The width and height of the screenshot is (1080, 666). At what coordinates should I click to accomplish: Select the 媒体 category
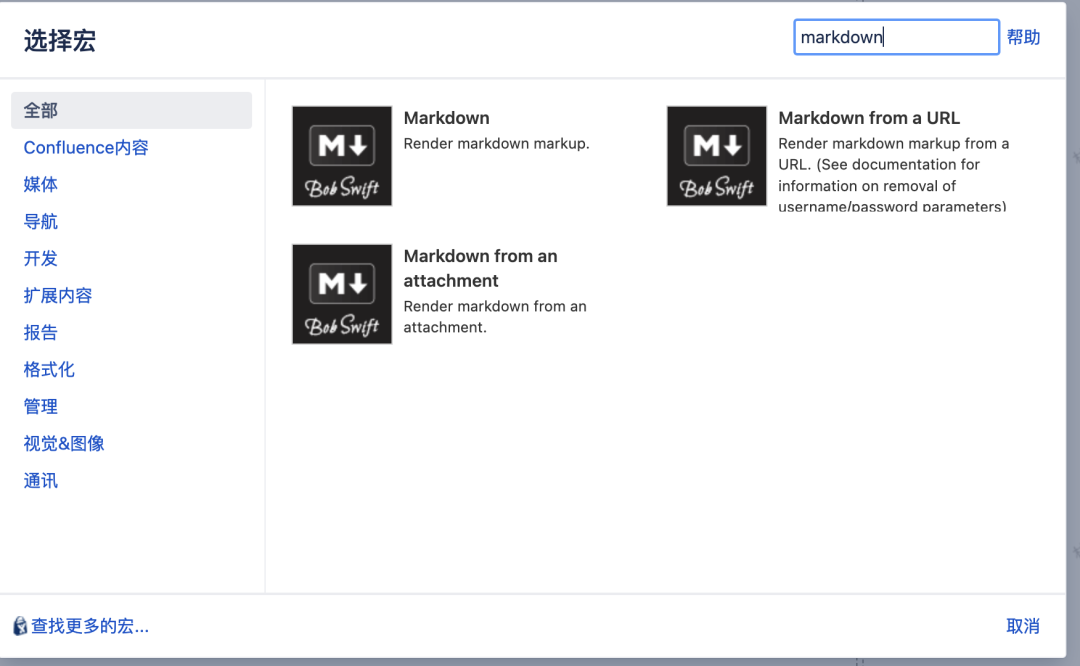41,185
